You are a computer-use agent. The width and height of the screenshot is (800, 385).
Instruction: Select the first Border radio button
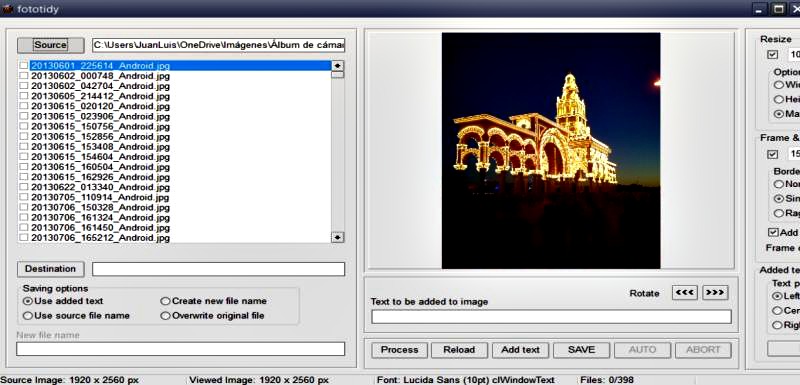[x=779, y=184]
